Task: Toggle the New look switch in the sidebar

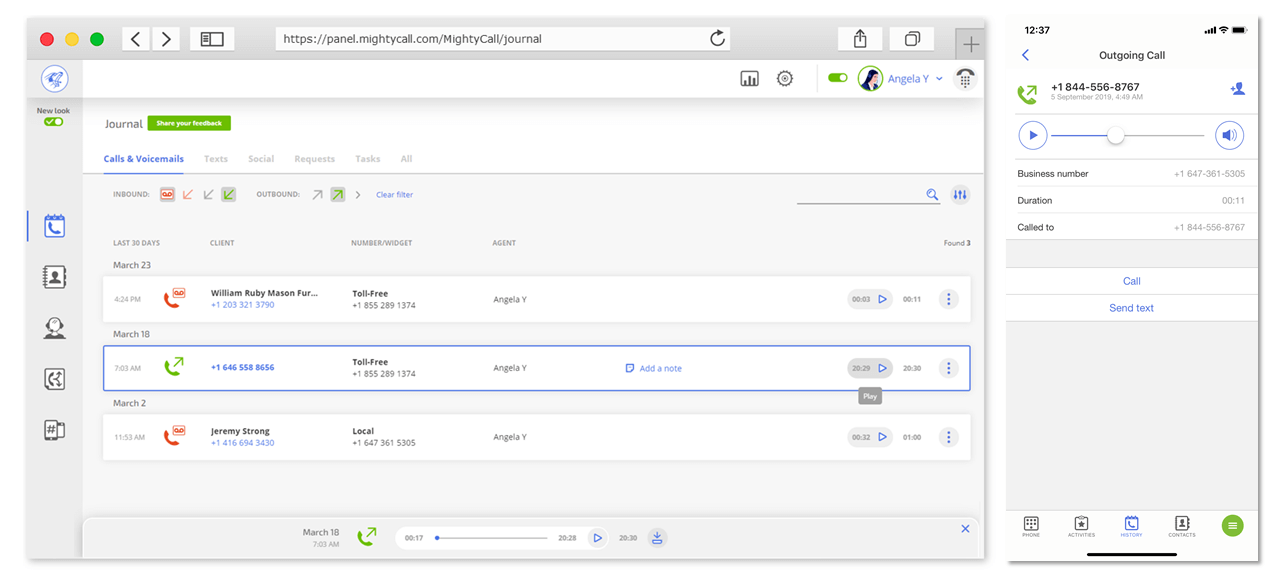Action: click(x=54, y=120)
